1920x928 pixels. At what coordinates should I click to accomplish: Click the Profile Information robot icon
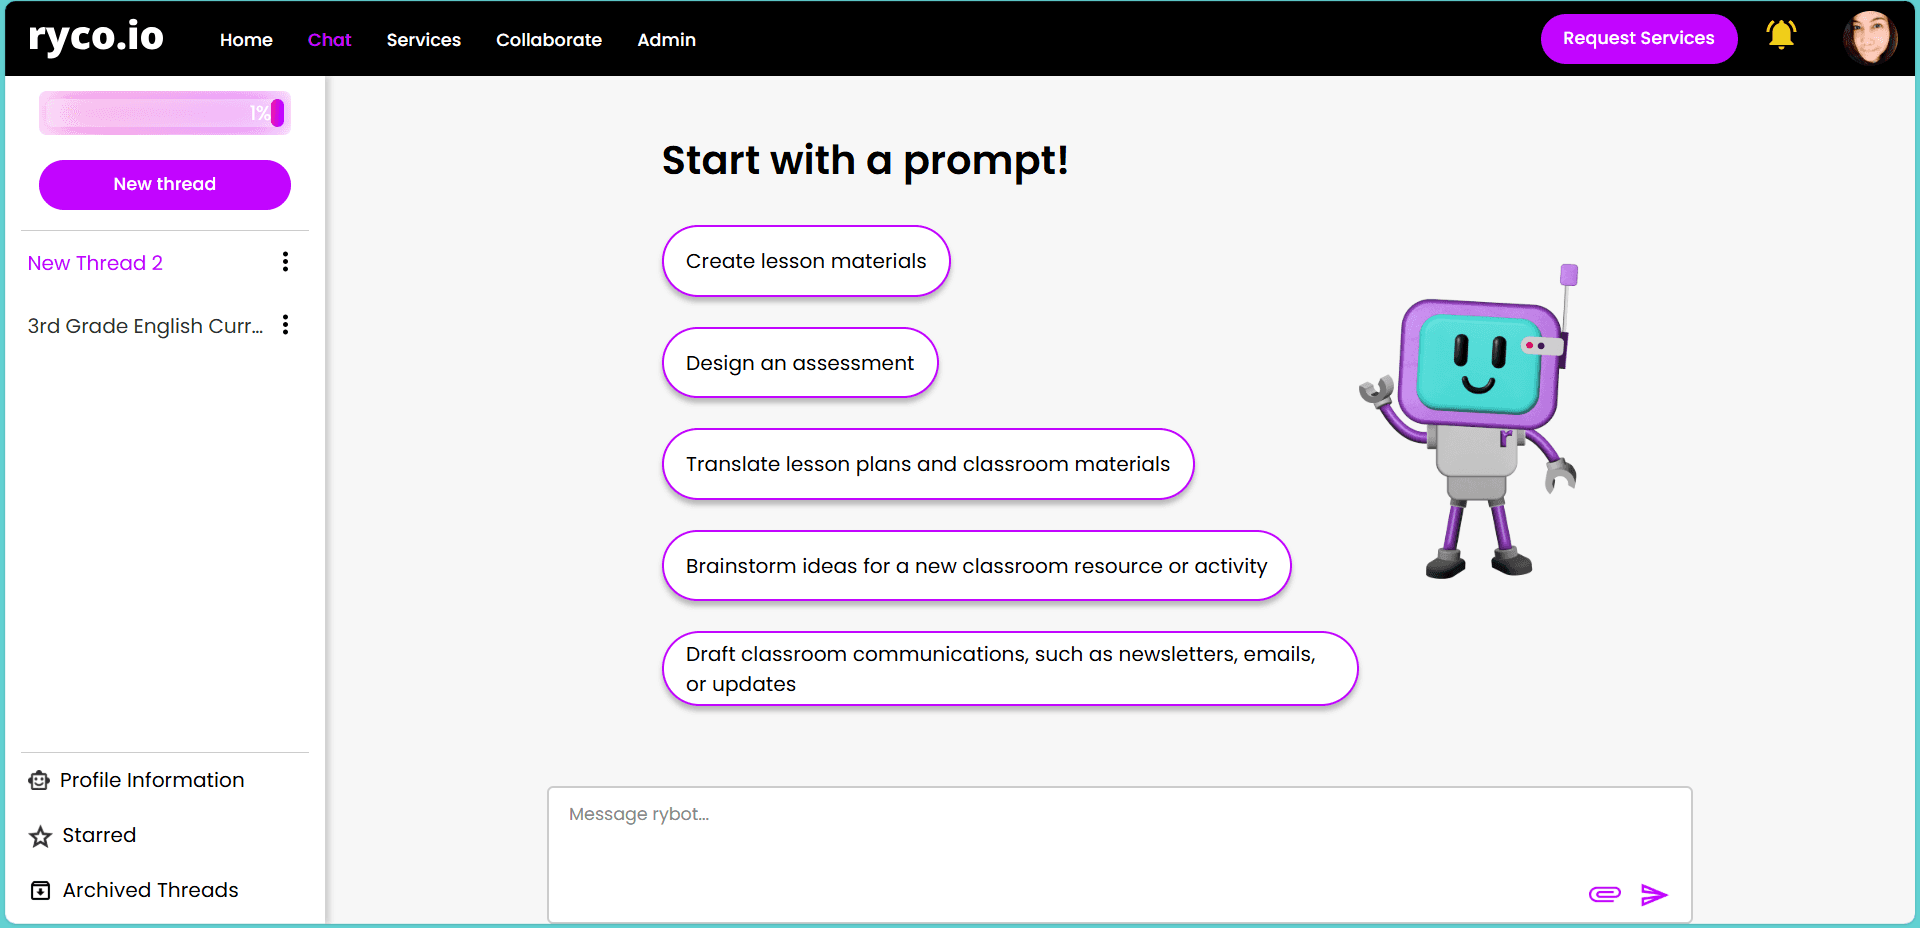[39, 781]
